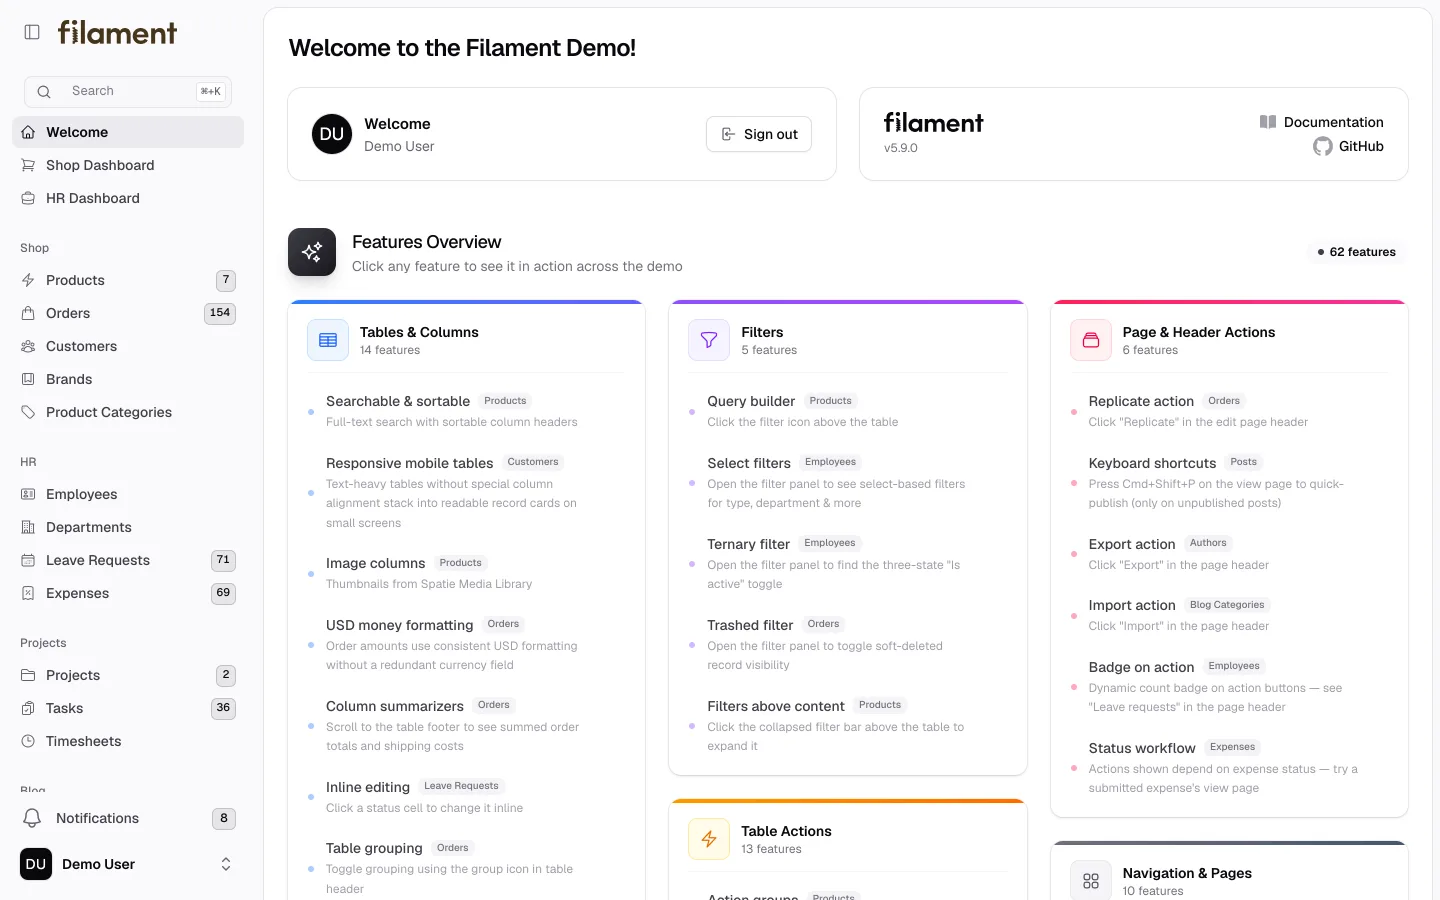Click the Tables & Columns card icon
This screenshot has height=900, width=1440.
click(328, 340)
